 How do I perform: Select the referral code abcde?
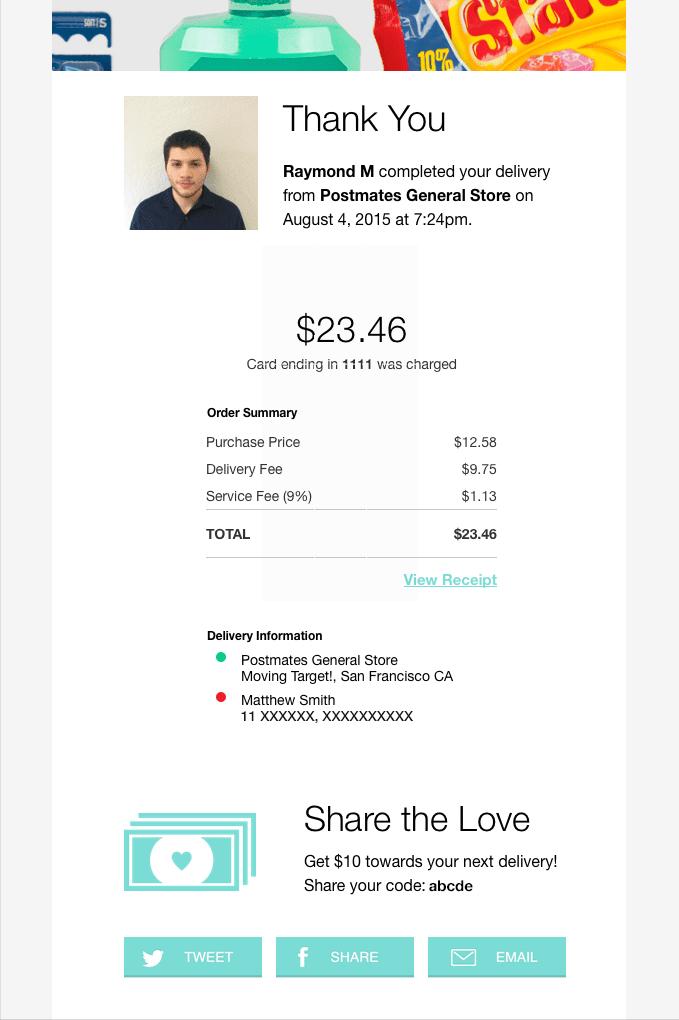pyautogui.click(x=450, y=886)
